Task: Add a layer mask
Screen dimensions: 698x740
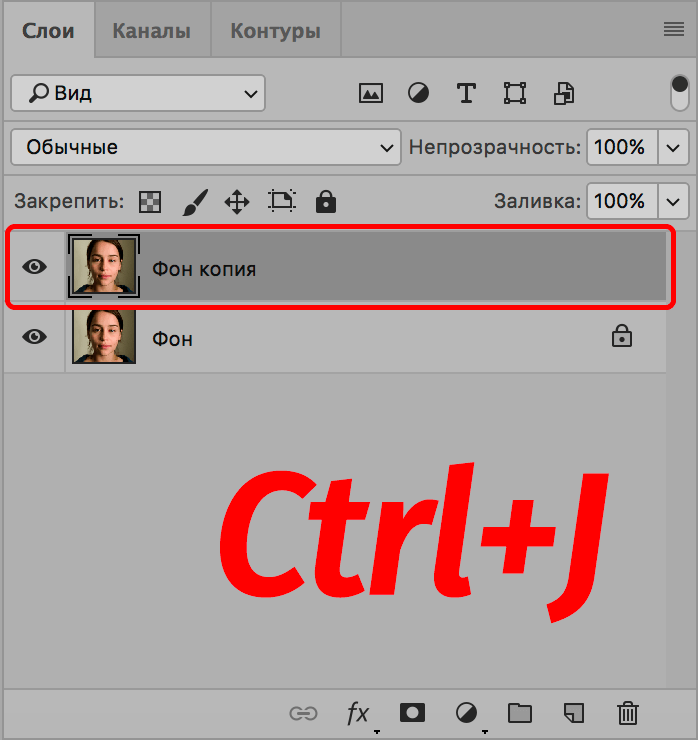Action: click(x=412, y=713)
